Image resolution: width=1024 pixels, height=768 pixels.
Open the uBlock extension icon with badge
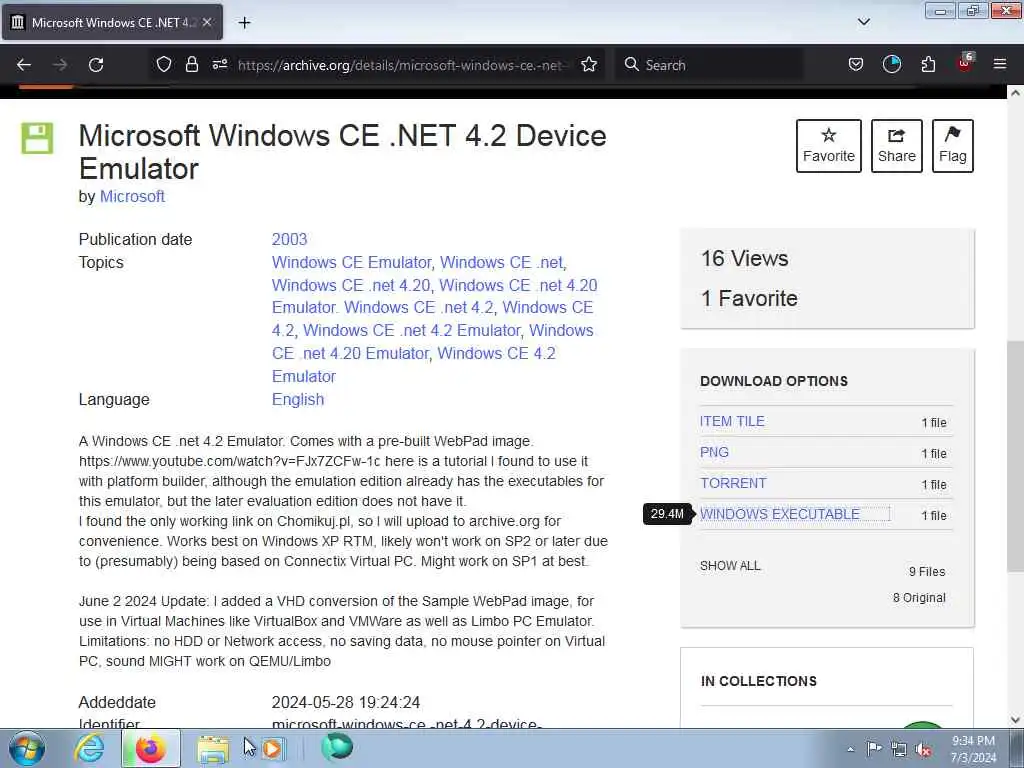965,63
